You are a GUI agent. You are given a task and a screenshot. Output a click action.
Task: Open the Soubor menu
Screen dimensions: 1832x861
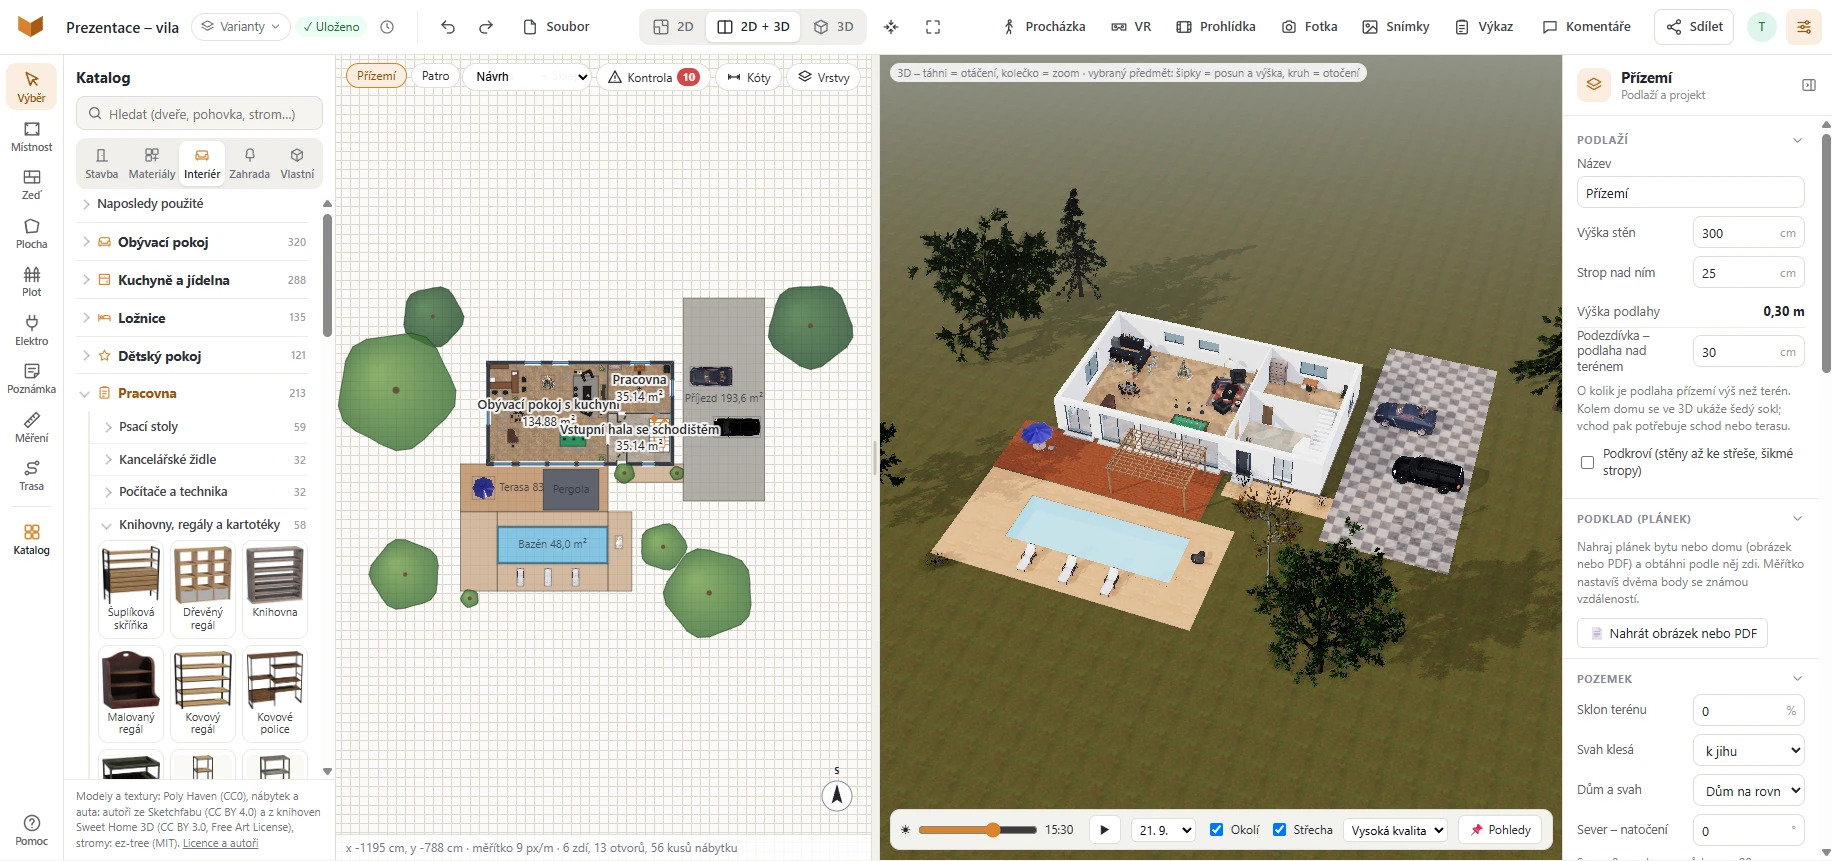pyautogui.click(x=556, y=27)
